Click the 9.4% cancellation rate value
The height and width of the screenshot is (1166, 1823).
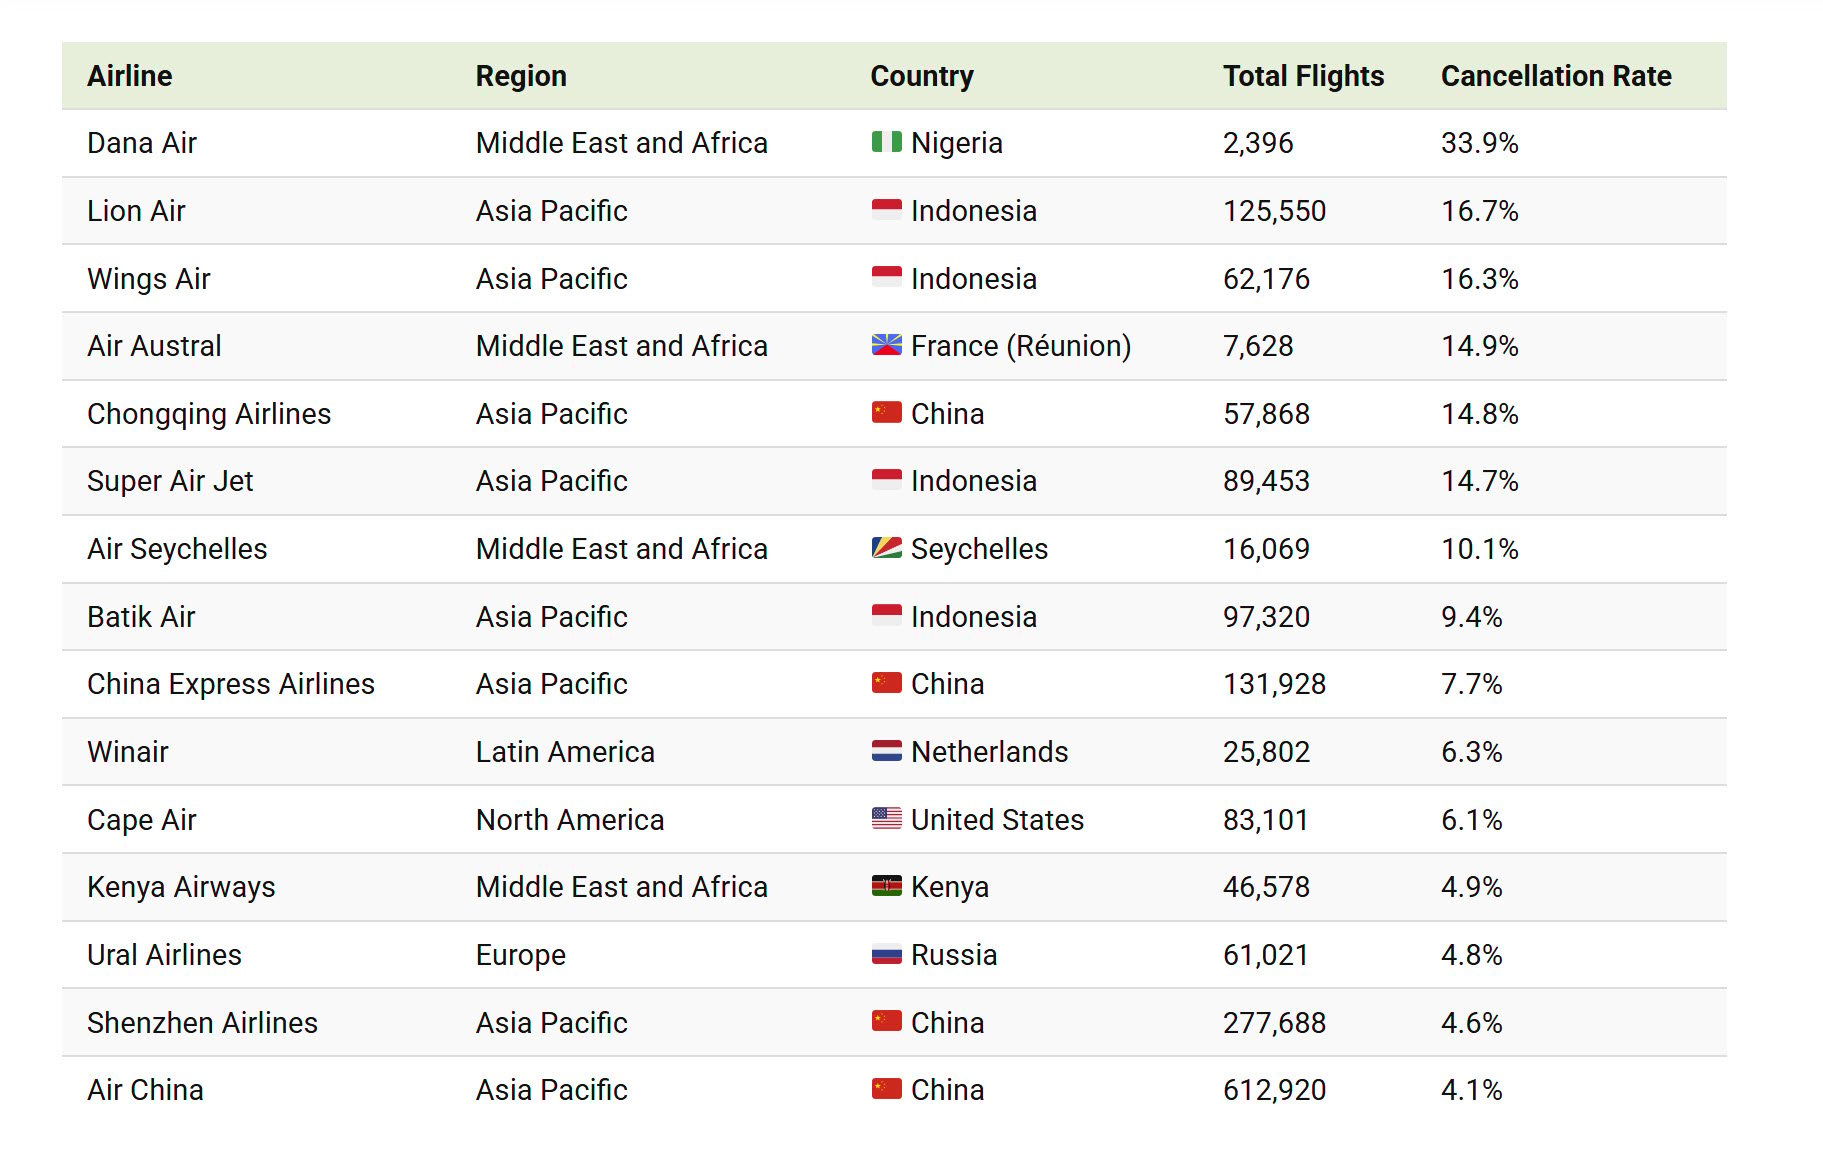[1472, 617]
